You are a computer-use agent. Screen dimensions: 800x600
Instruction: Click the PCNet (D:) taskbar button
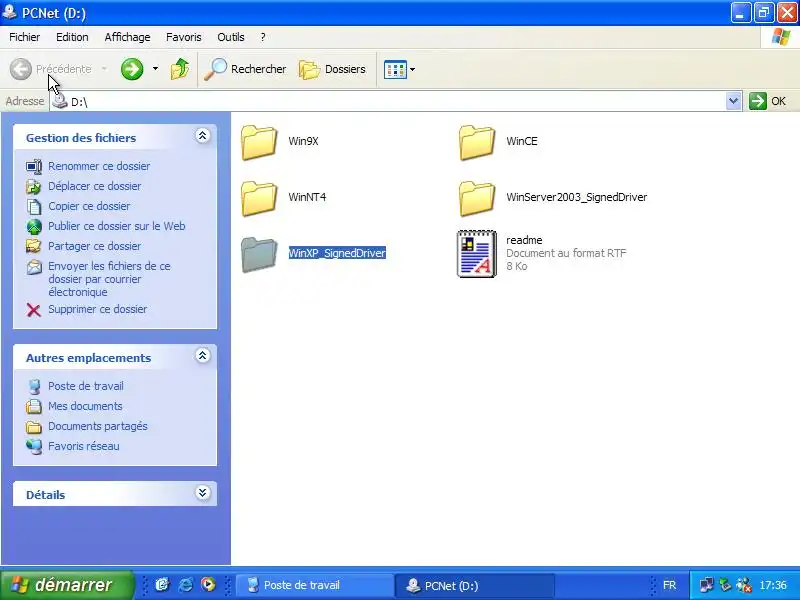pos(474,585)
